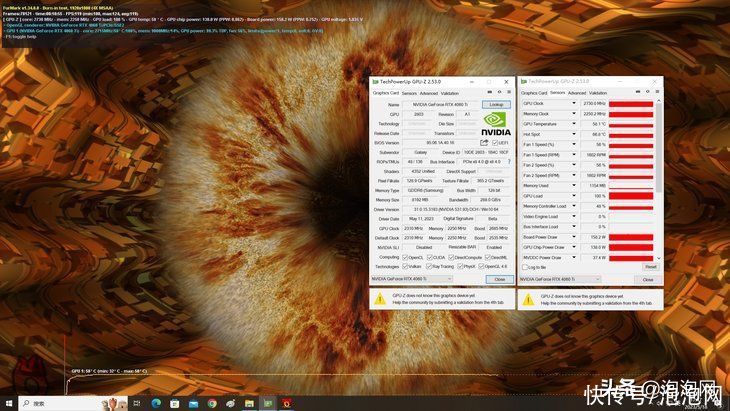
Task: Open GPU selector combo in Sensors window
Action: pyautogui.click(x=560, y=279)
